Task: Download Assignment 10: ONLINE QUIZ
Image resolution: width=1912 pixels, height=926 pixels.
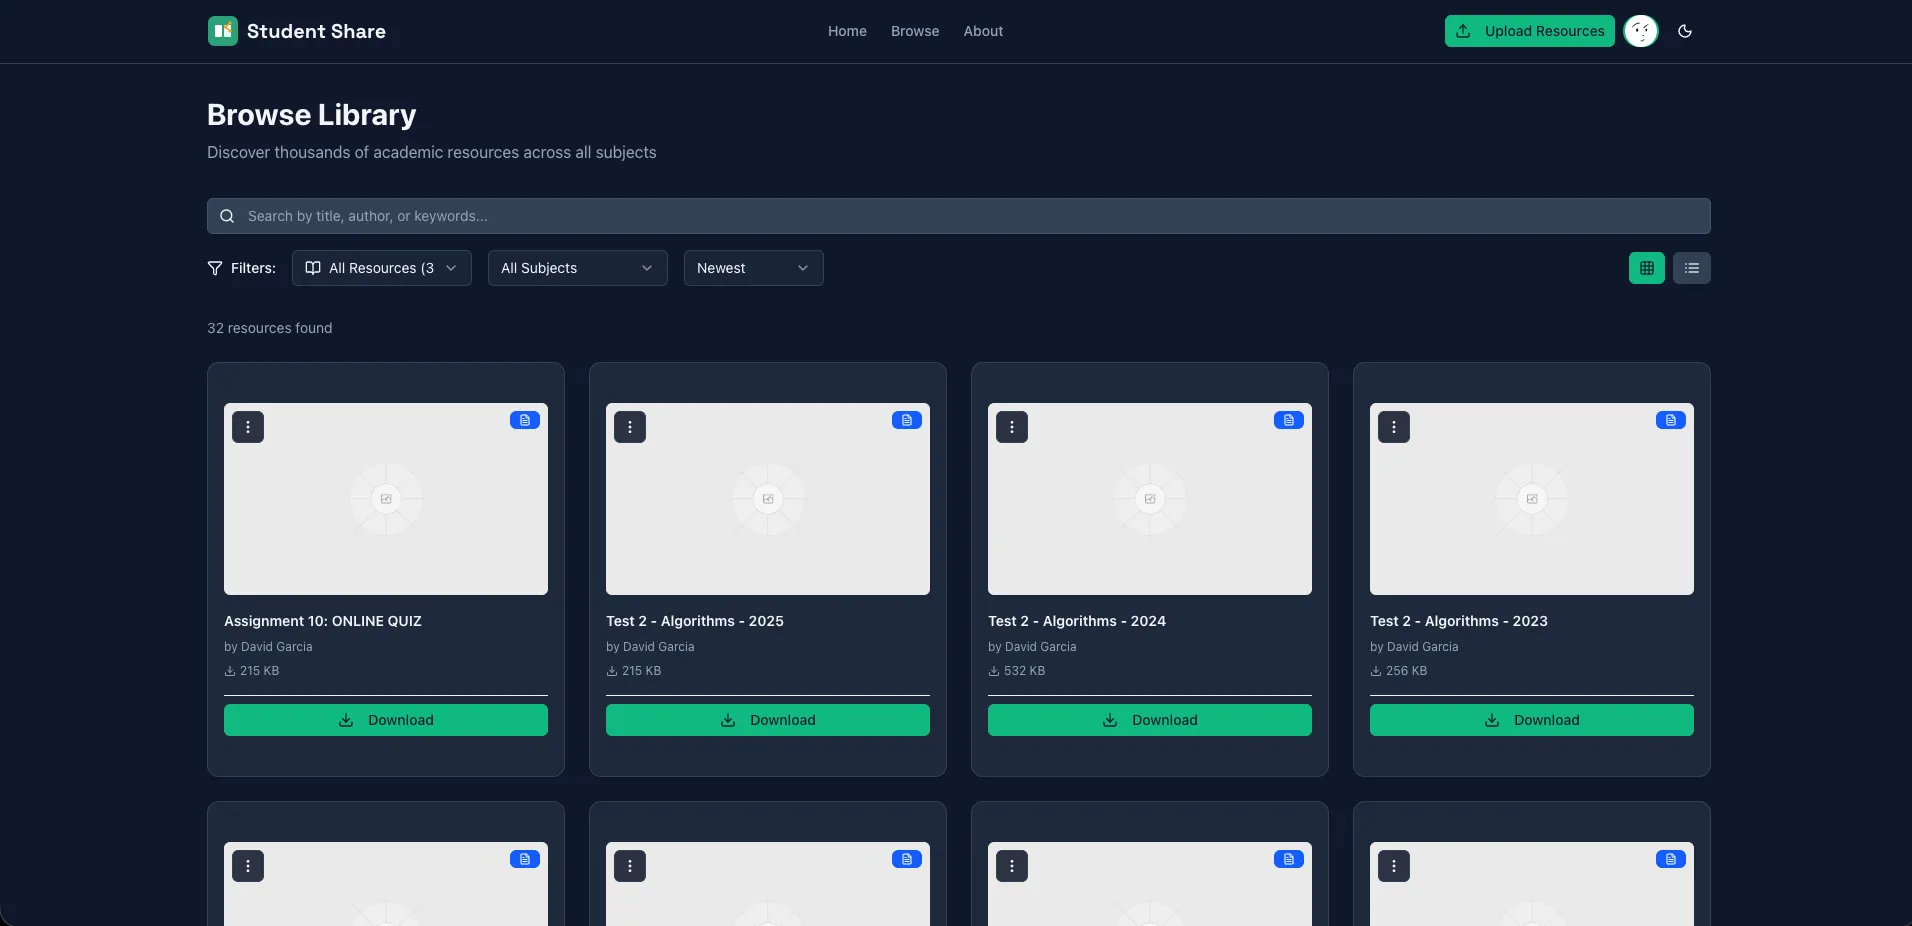Action: coord(386,720)
